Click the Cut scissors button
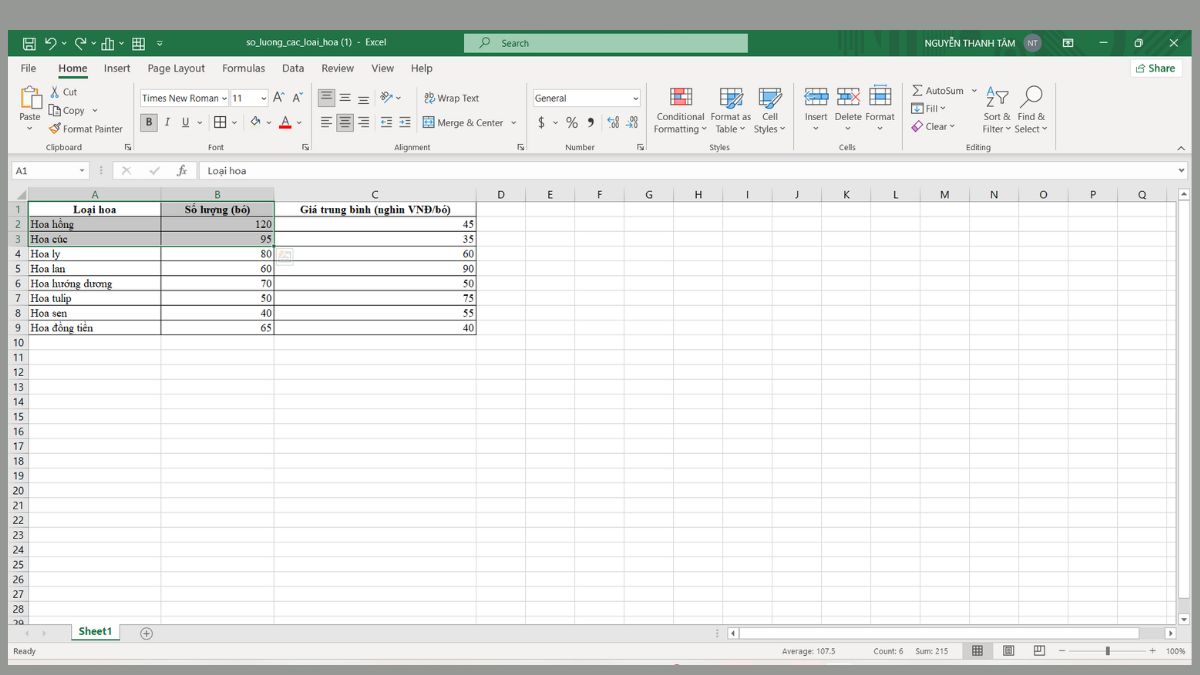The height and width of the screenshot is (675, 1200). 63,92
